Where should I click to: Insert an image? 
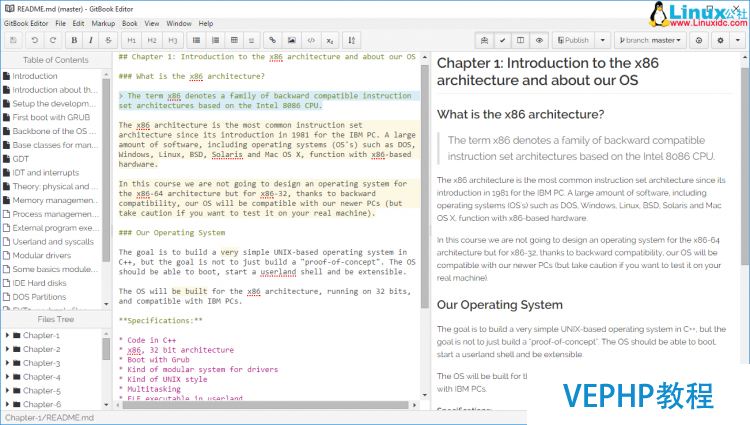[x=292, y=41]
